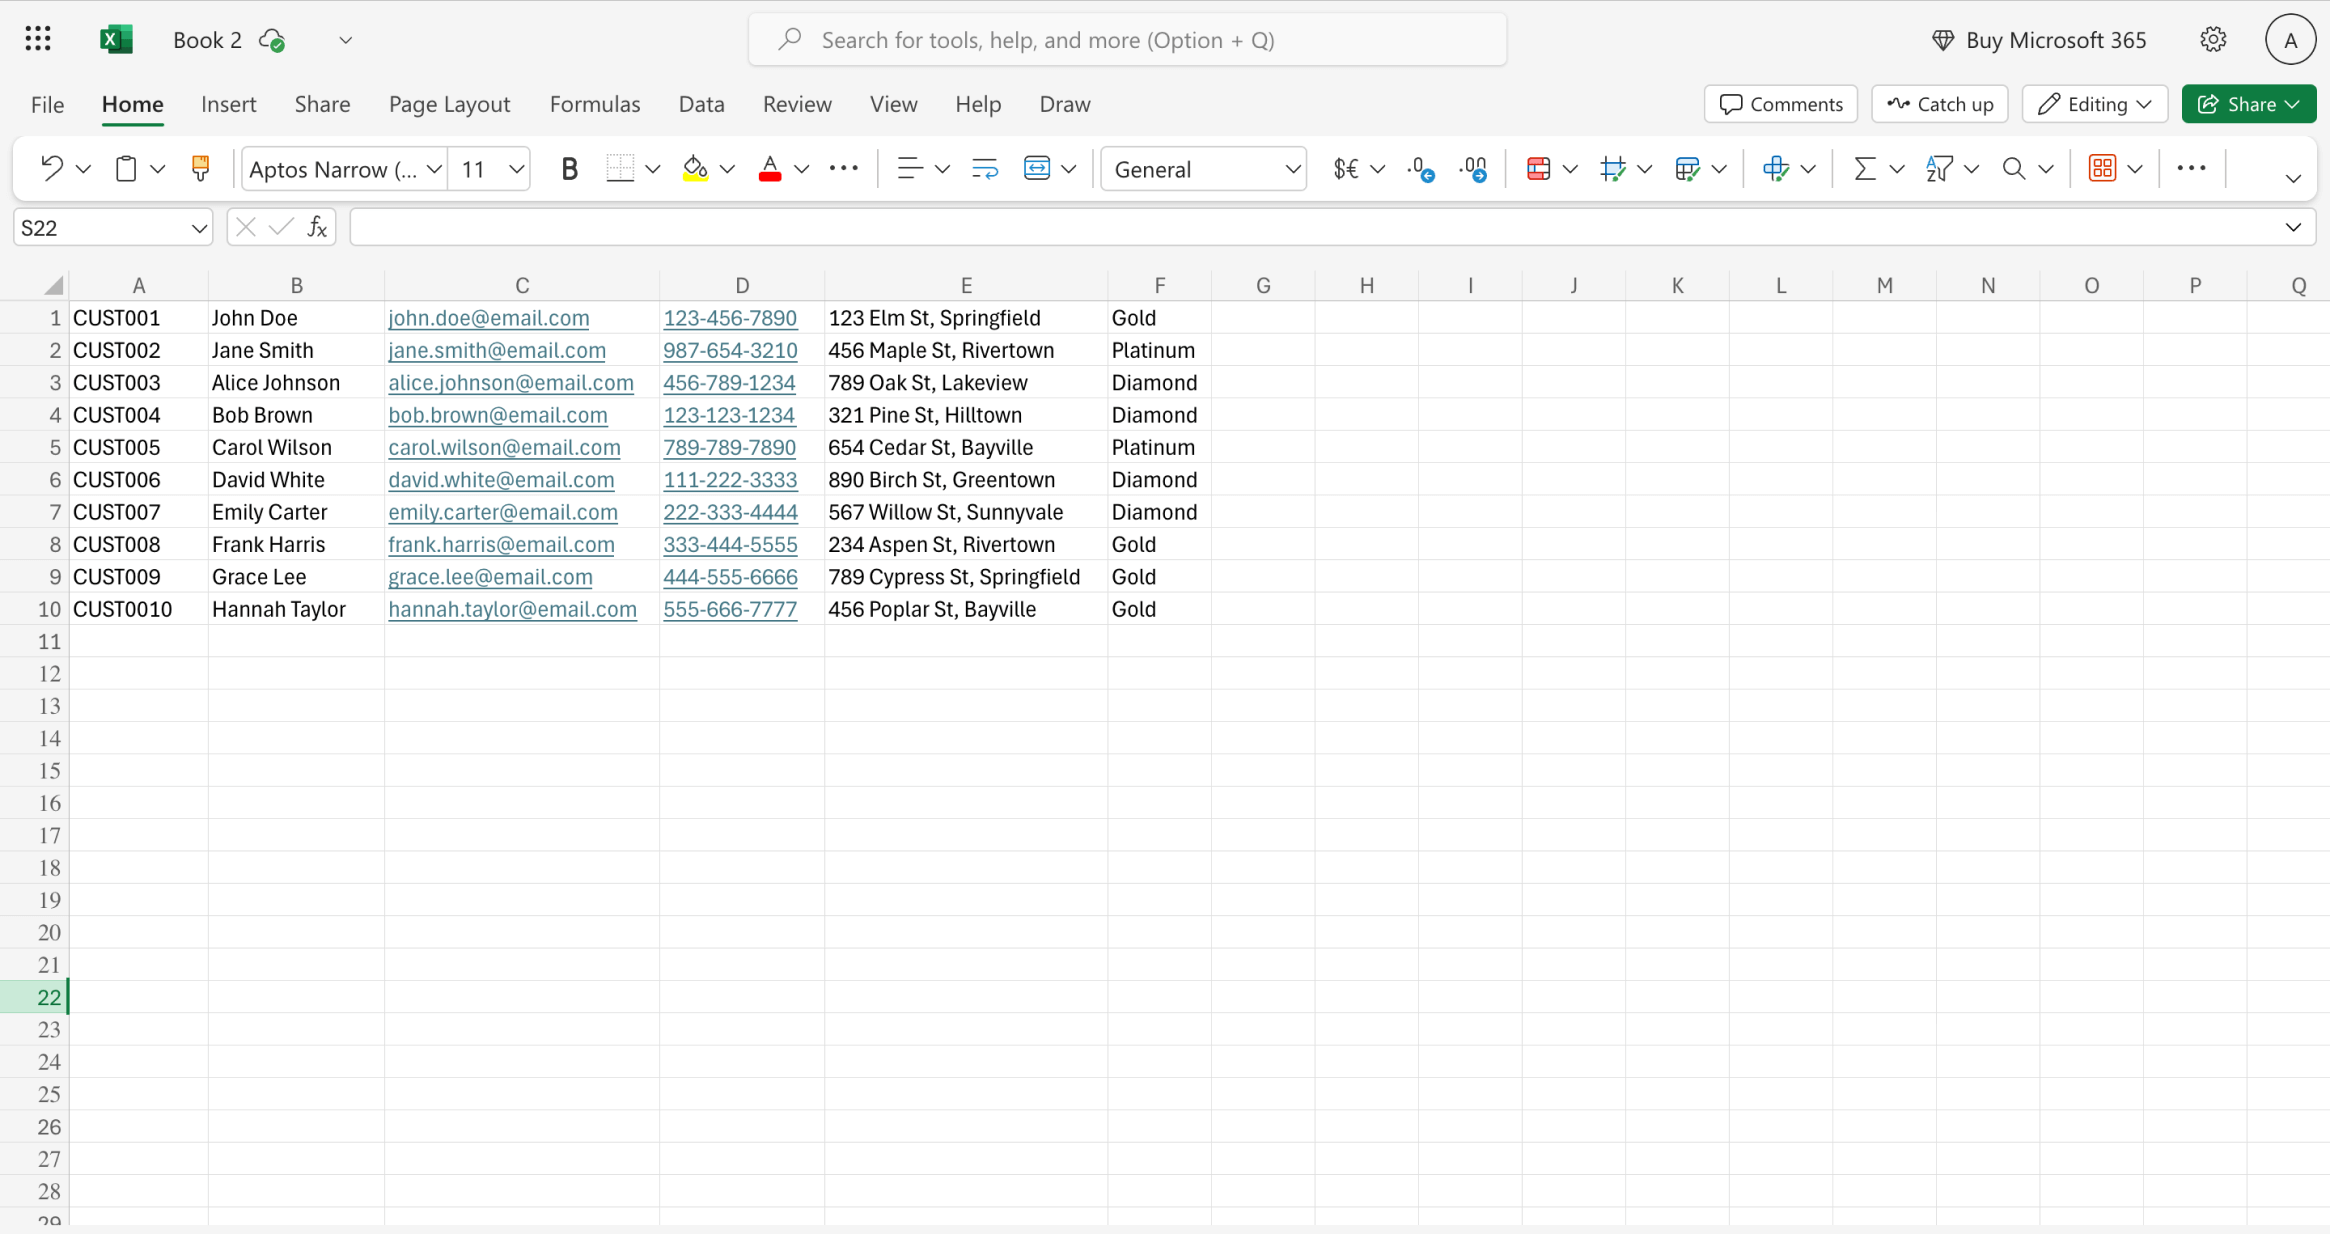Activate the Format Painter brush
Image resolution: width=2330 pixels, height=1234 pixels.
point(200,169)
